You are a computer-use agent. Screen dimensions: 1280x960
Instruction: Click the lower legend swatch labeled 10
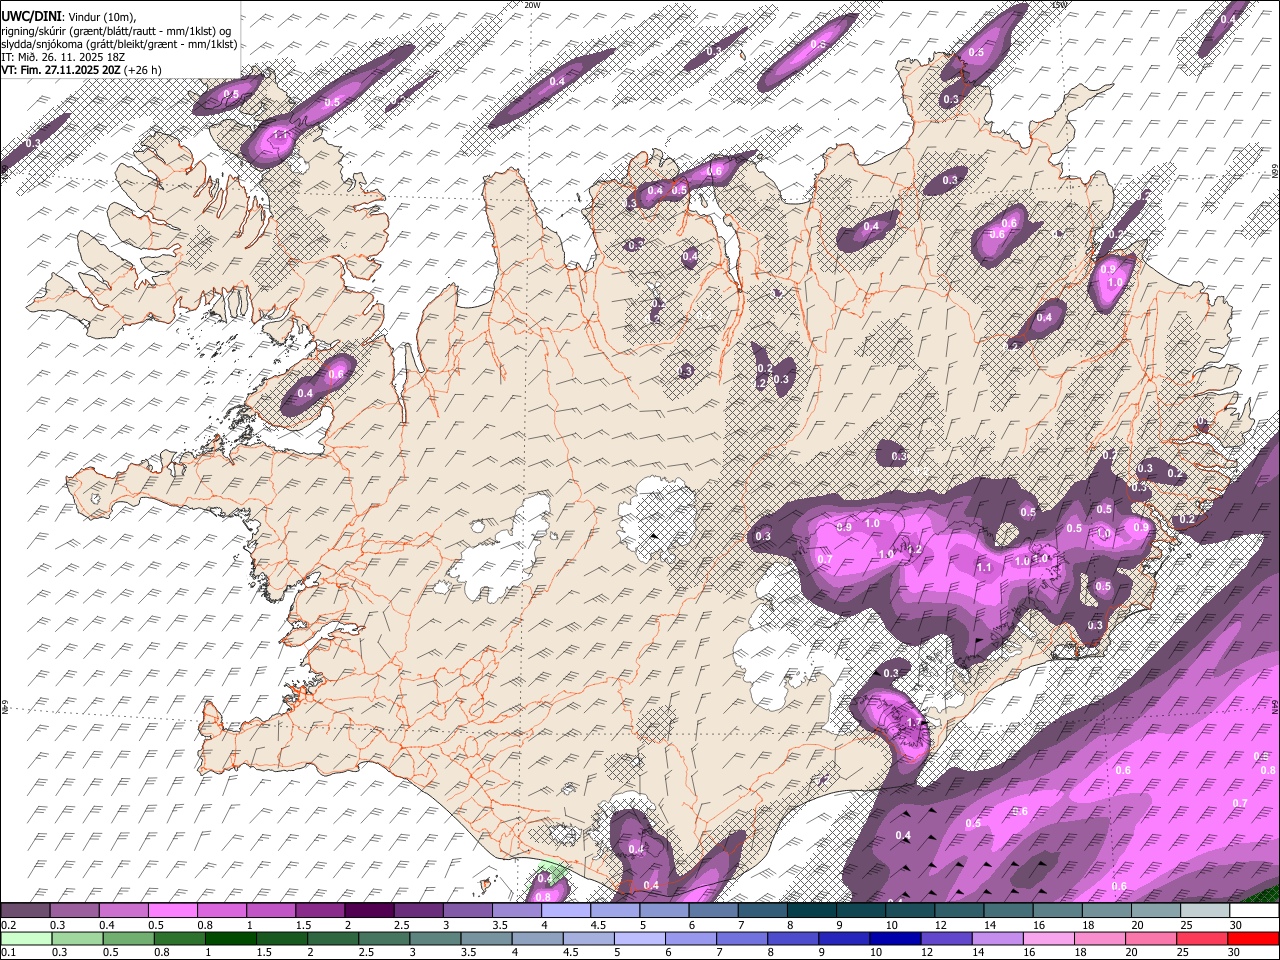895,939
